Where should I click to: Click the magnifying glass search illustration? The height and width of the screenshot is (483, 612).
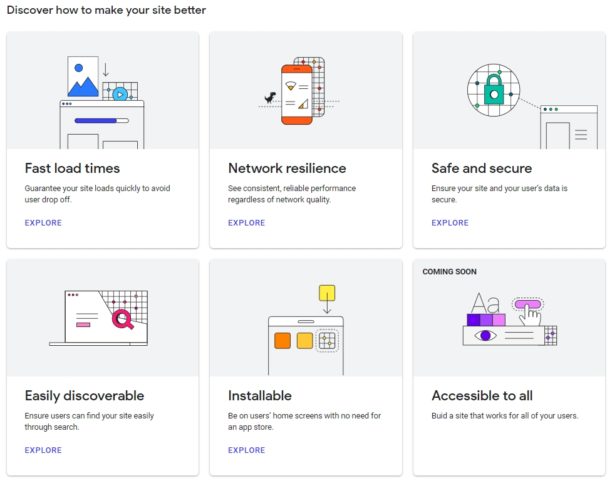pos(123,319)
